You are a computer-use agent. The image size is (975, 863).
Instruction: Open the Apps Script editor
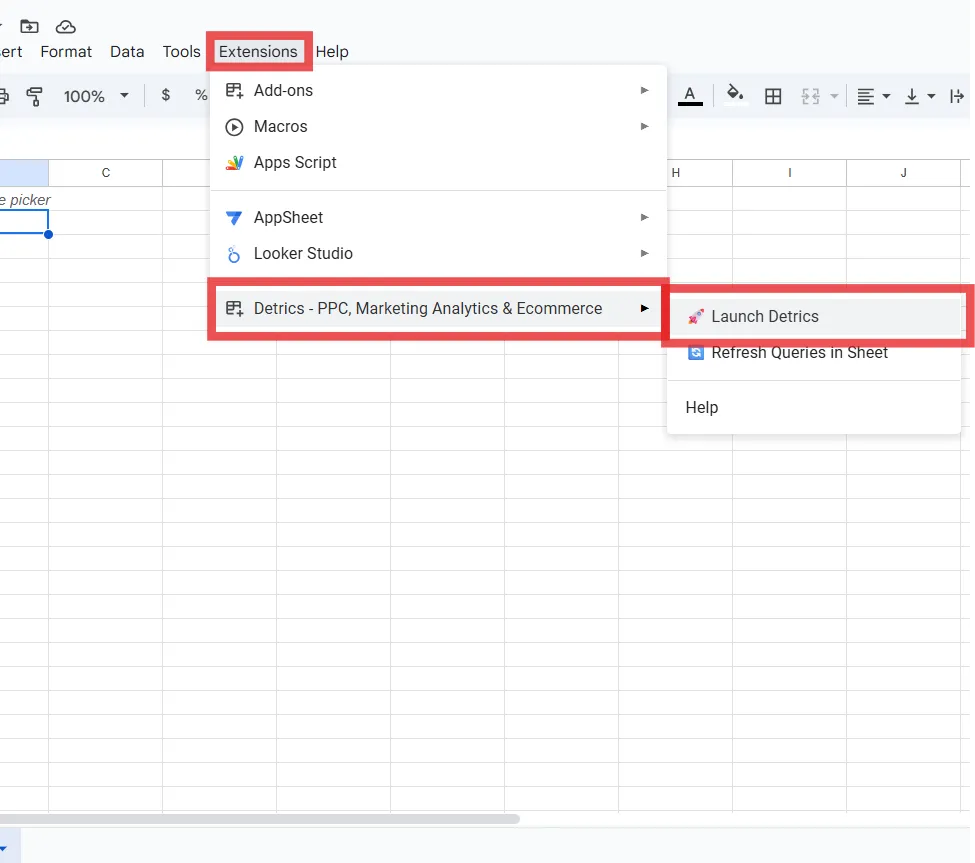coord(295,163)
